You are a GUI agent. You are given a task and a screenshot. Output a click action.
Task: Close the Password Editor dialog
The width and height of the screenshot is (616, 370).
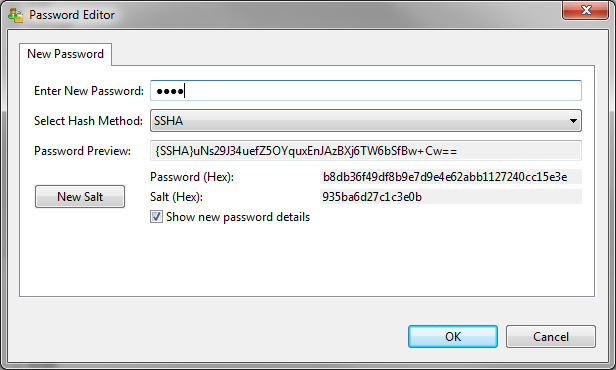(x=585, y=10)
